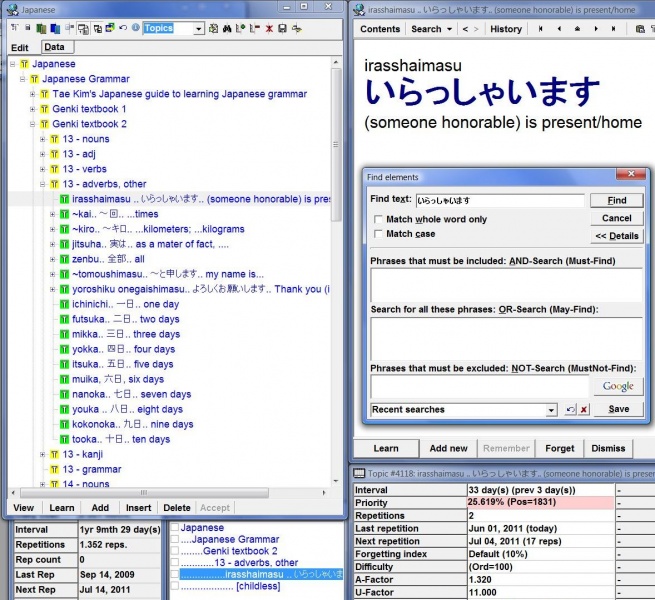655x600 pixels.
Task: Open the Recent searches dropdown
Action: [x=551, y=410]
